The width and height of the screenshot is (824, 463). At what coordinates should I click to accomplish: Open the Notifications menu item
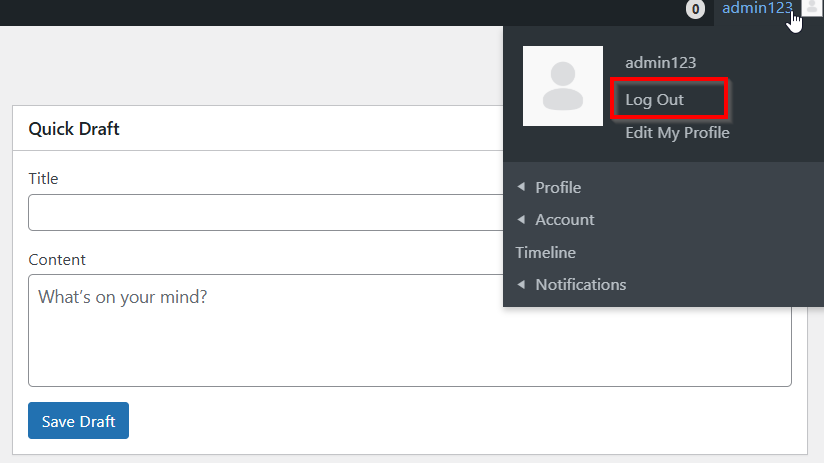point(581,285)
